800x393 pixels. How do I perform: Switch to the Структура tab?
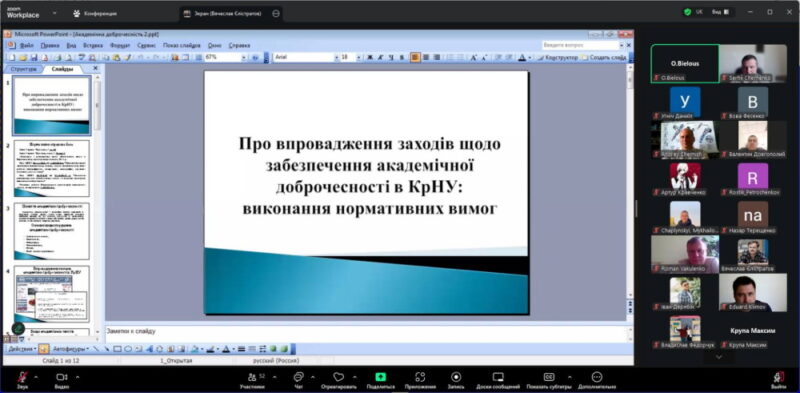(x=23, y=68)
